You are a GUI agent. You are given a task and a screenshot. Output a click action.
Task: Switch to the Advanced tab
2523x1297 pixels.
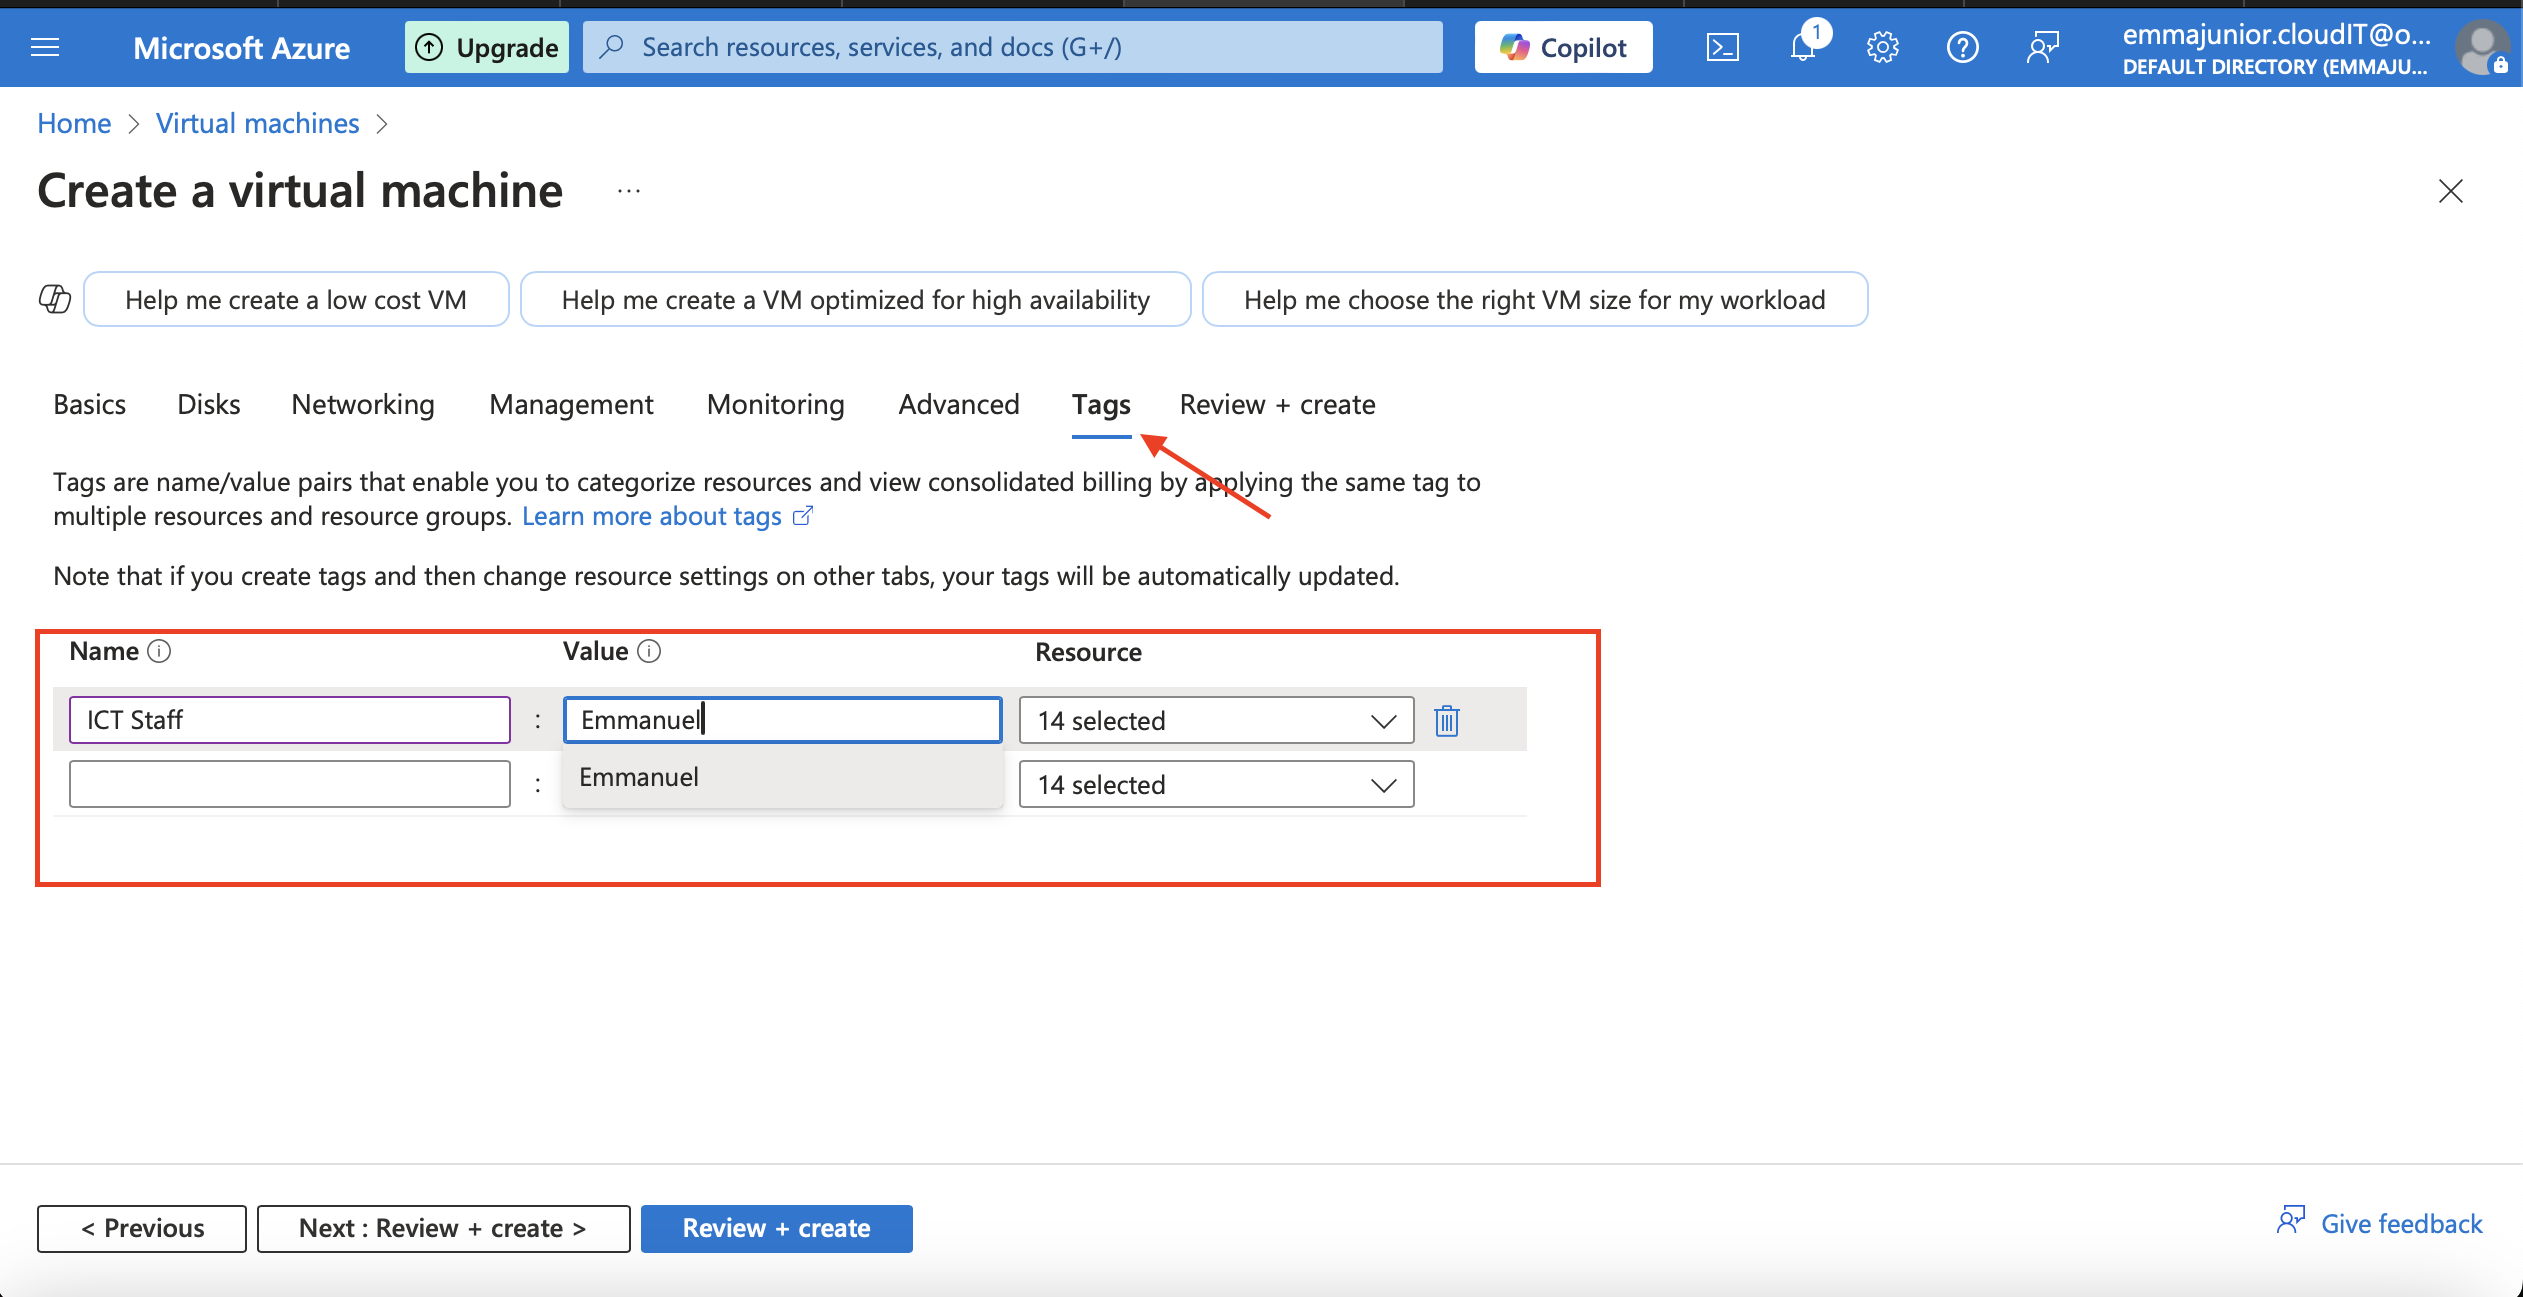point(959,404)
